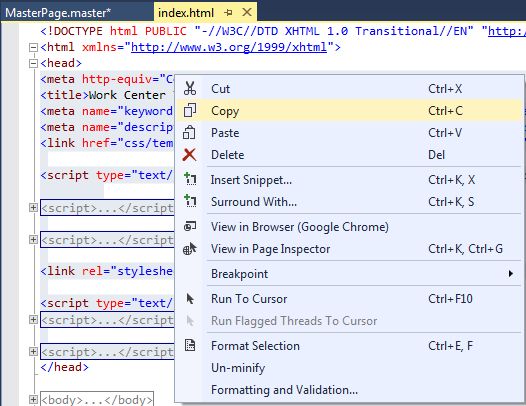Choose Cut from the context menu
Image resolution: width=526 pixels, height=406 pixels.
coord(349,89)
